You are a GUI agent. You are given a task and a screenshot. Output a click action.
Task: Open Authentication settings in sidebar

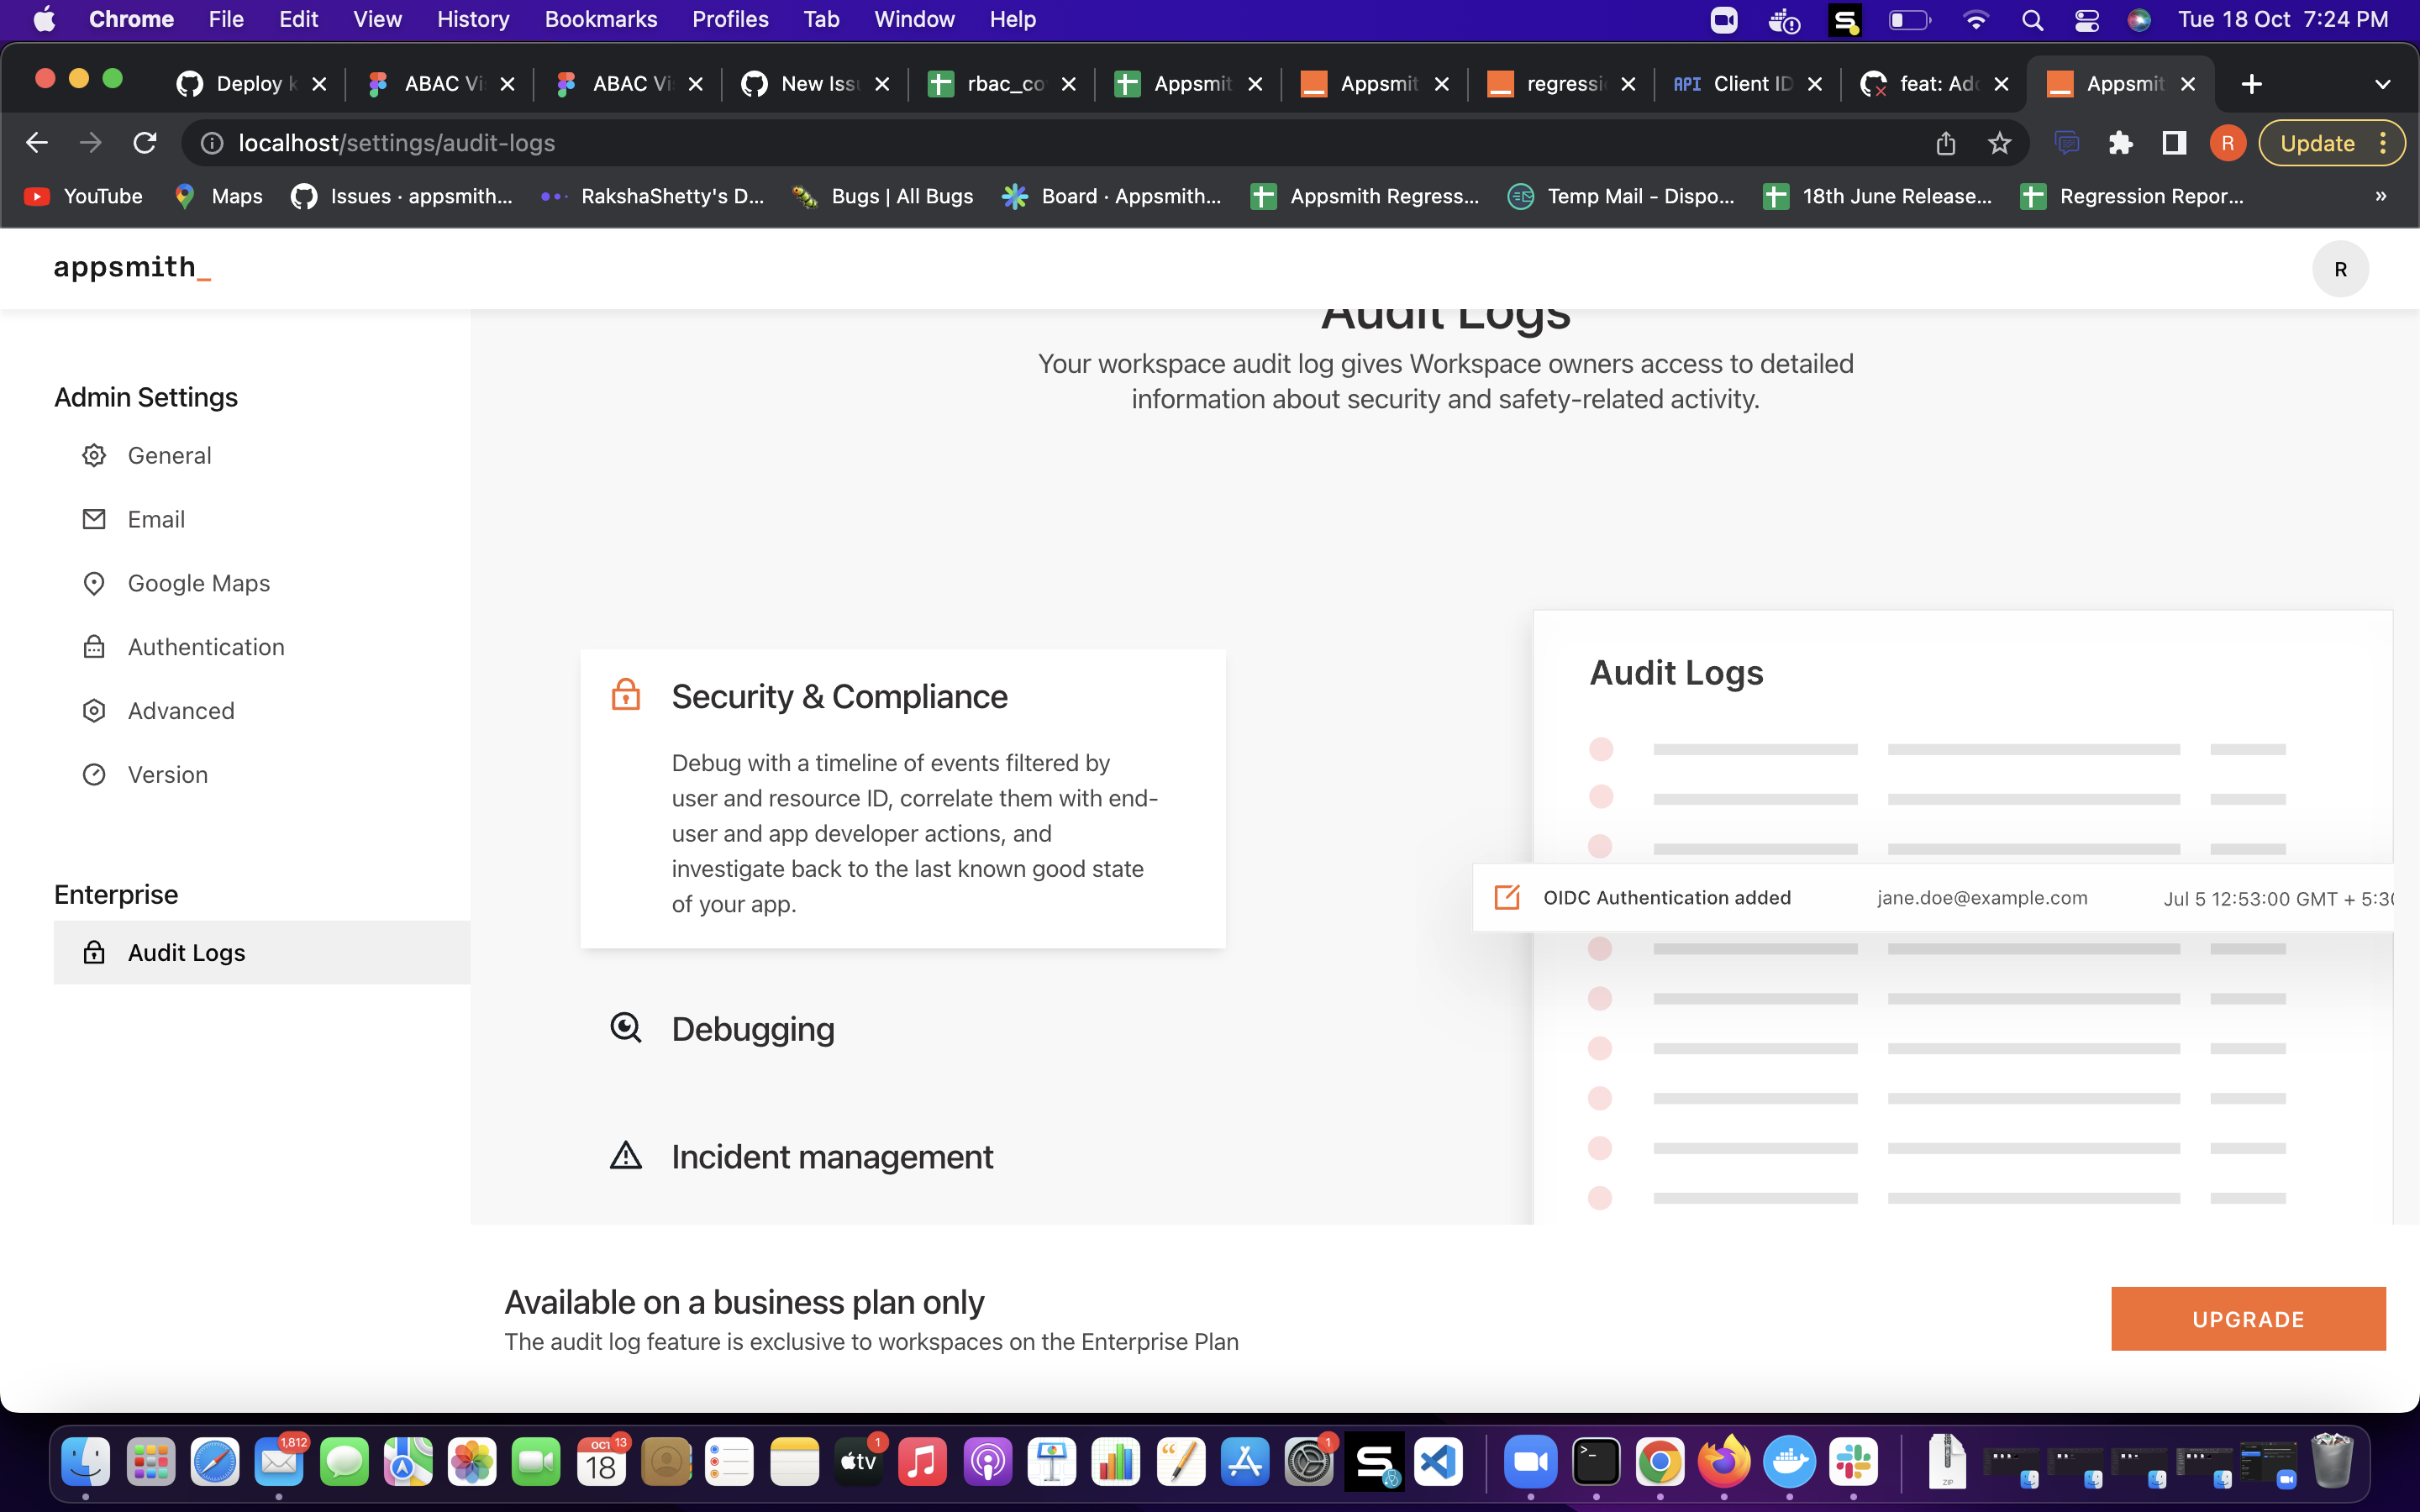coord(205,647)
